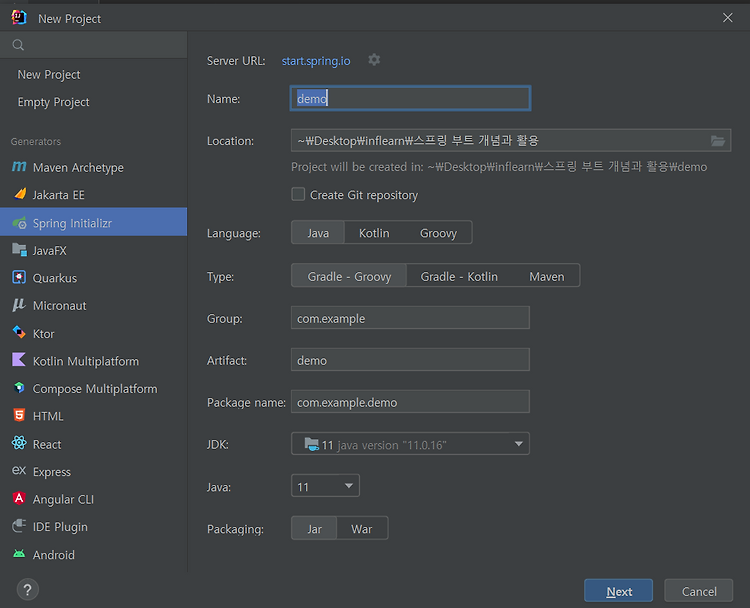This screenshot has width=750, height=608.
Task: Select Jar packaging
Action: tap(314, 529)
